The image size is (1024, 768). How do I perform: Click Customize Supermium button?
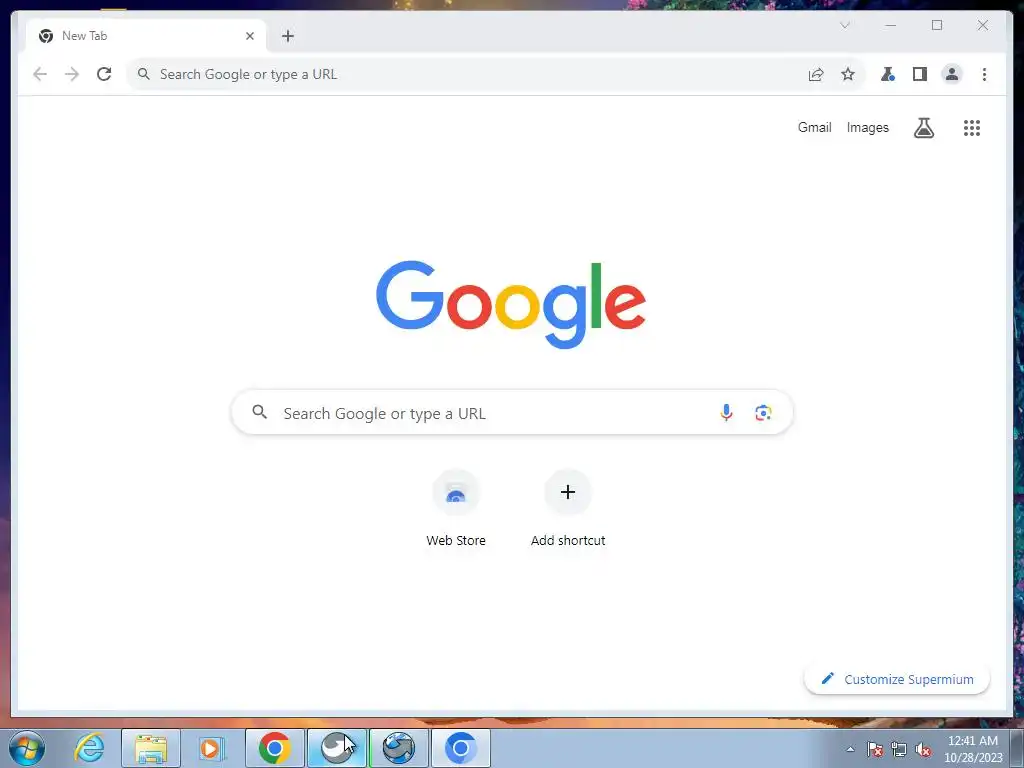point(897,679)
